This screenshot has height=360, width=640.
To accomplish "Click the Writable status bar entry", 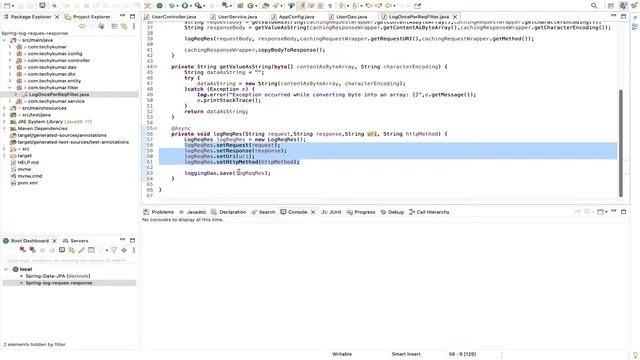I will (342, 354).
